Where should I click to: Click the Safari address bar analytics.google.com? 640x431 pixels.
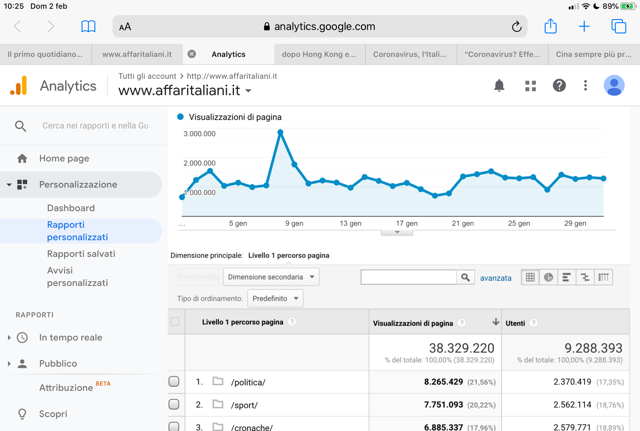point(320,27)
